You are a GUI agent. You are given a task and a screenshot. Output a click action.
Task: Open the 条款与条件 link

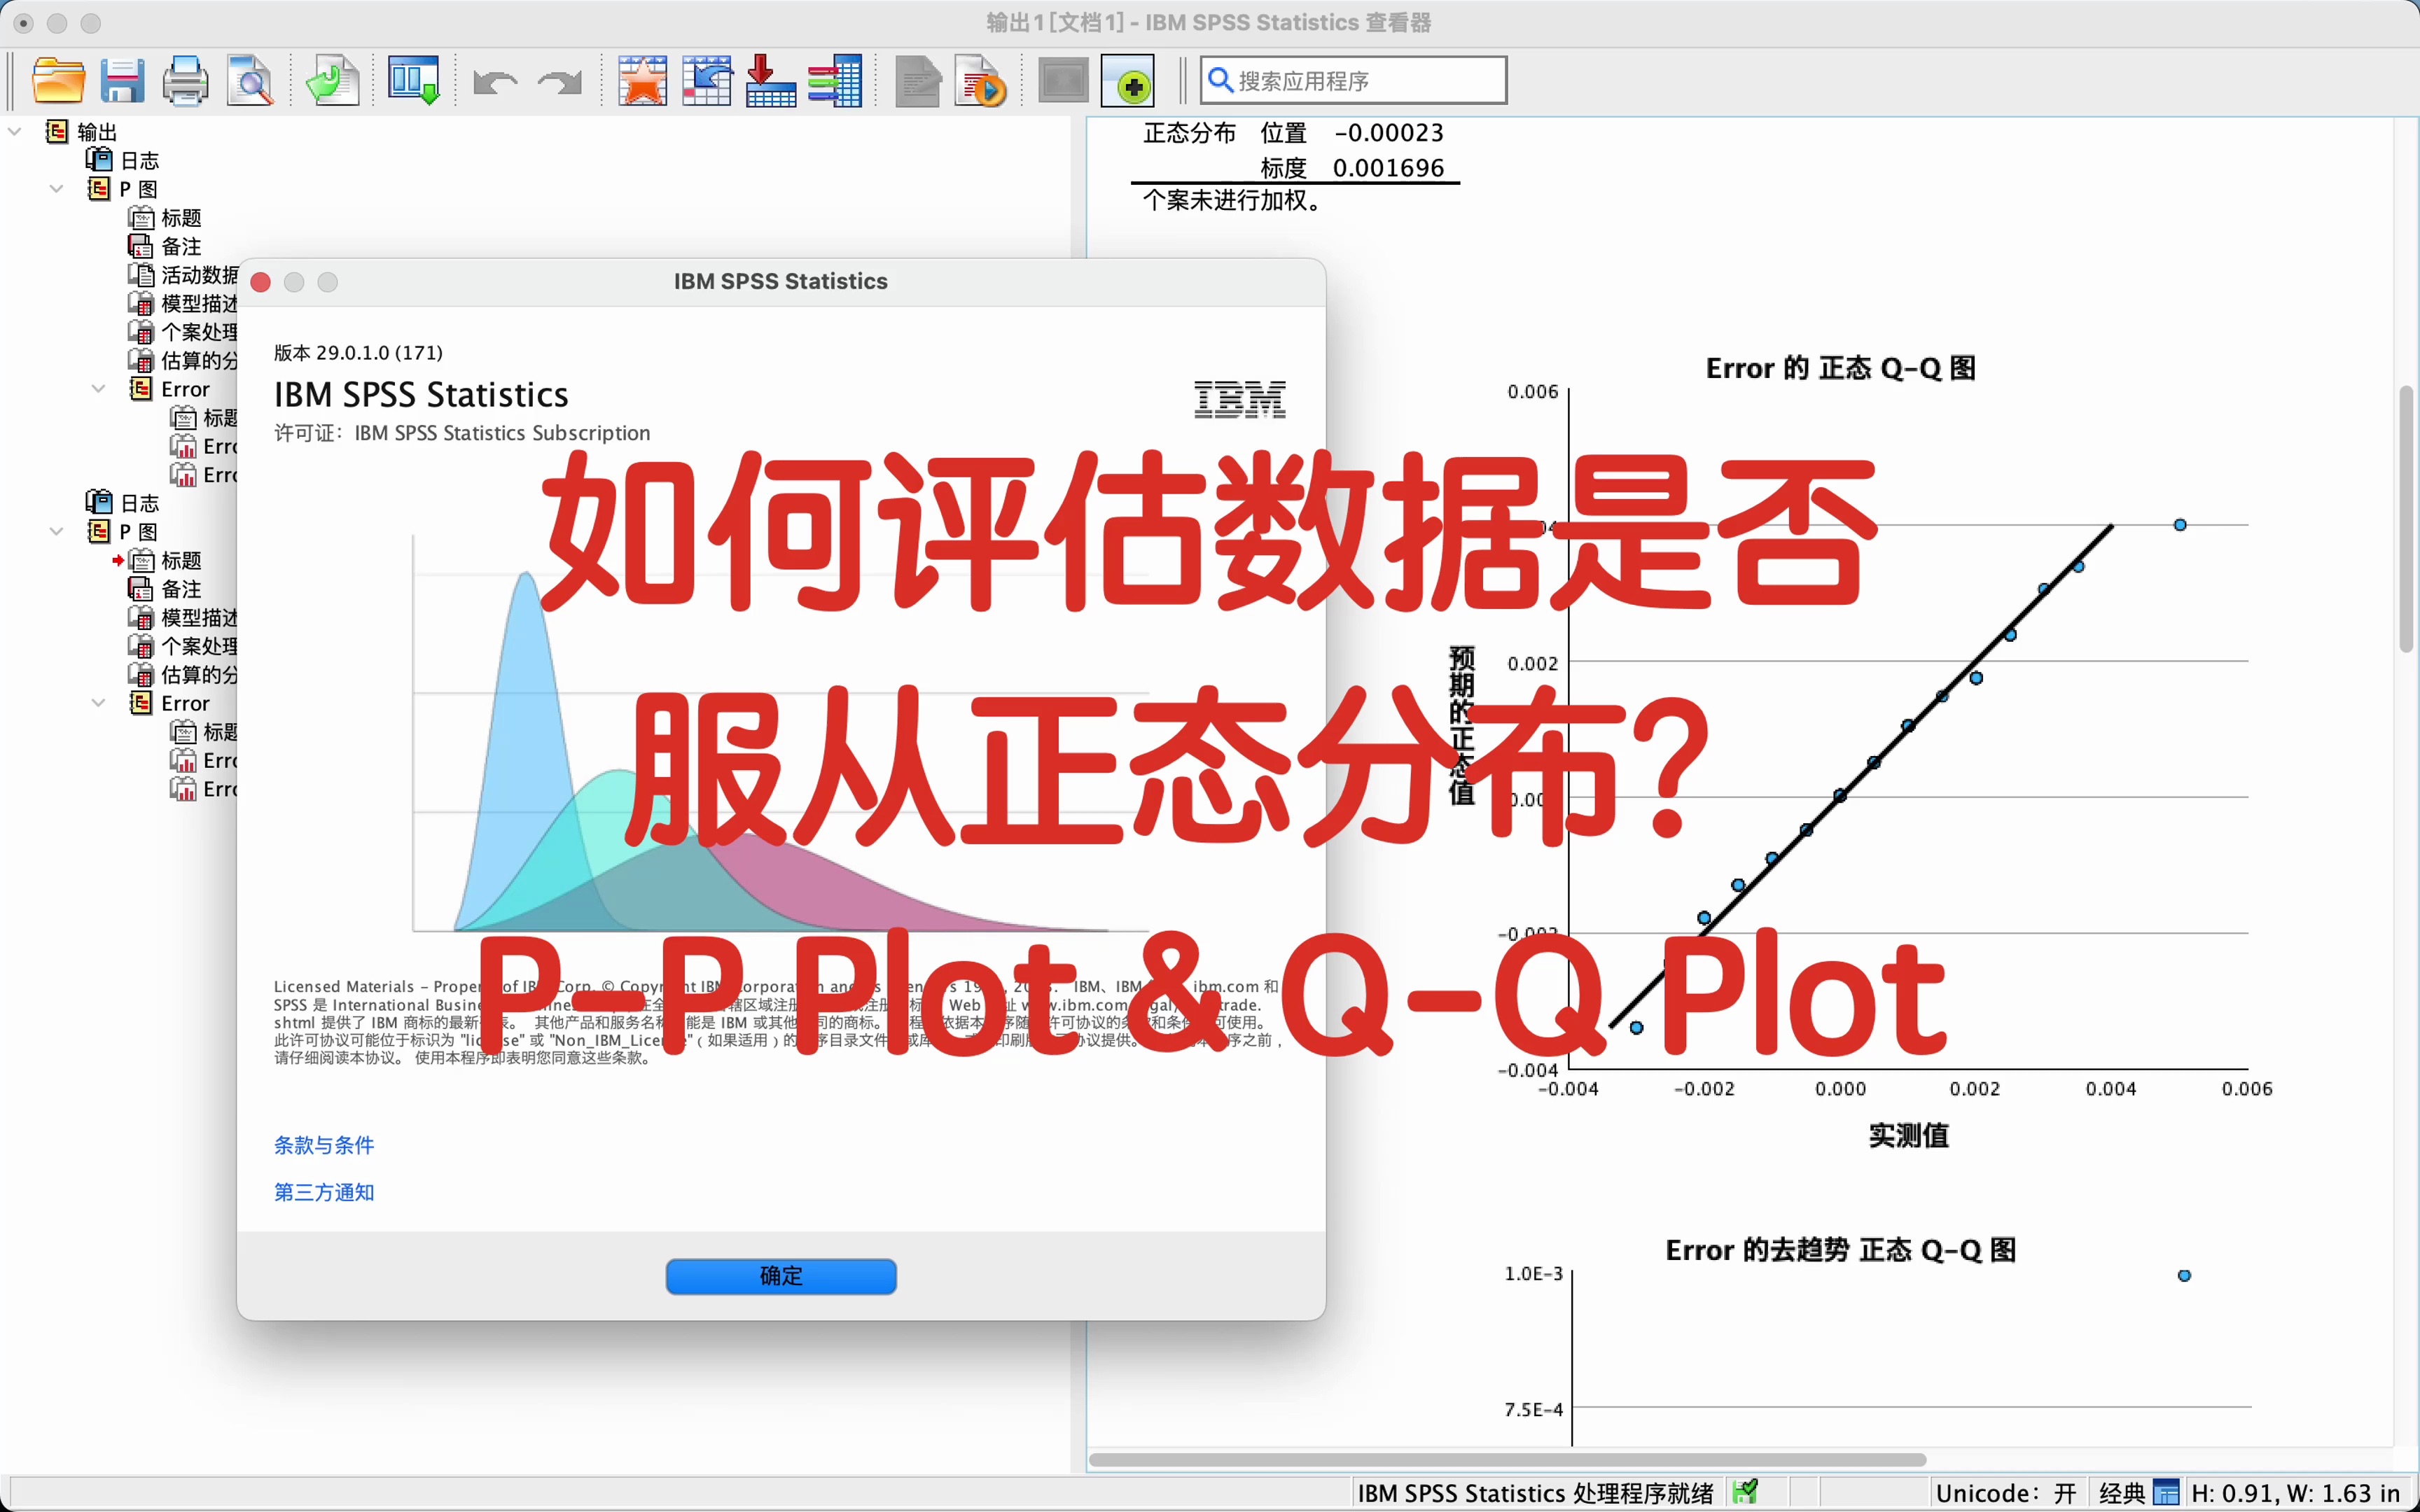click(x=324, y=1145)
